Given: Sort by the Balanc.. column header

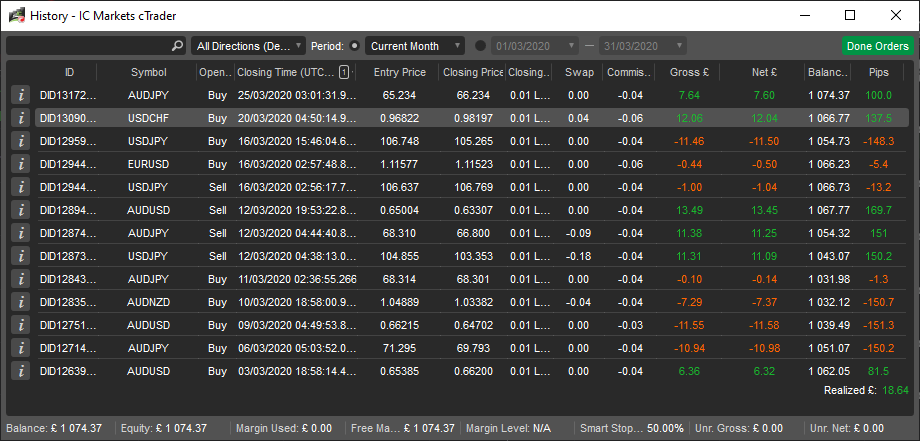Looking at the screenshot, I should tap(828, 73).
